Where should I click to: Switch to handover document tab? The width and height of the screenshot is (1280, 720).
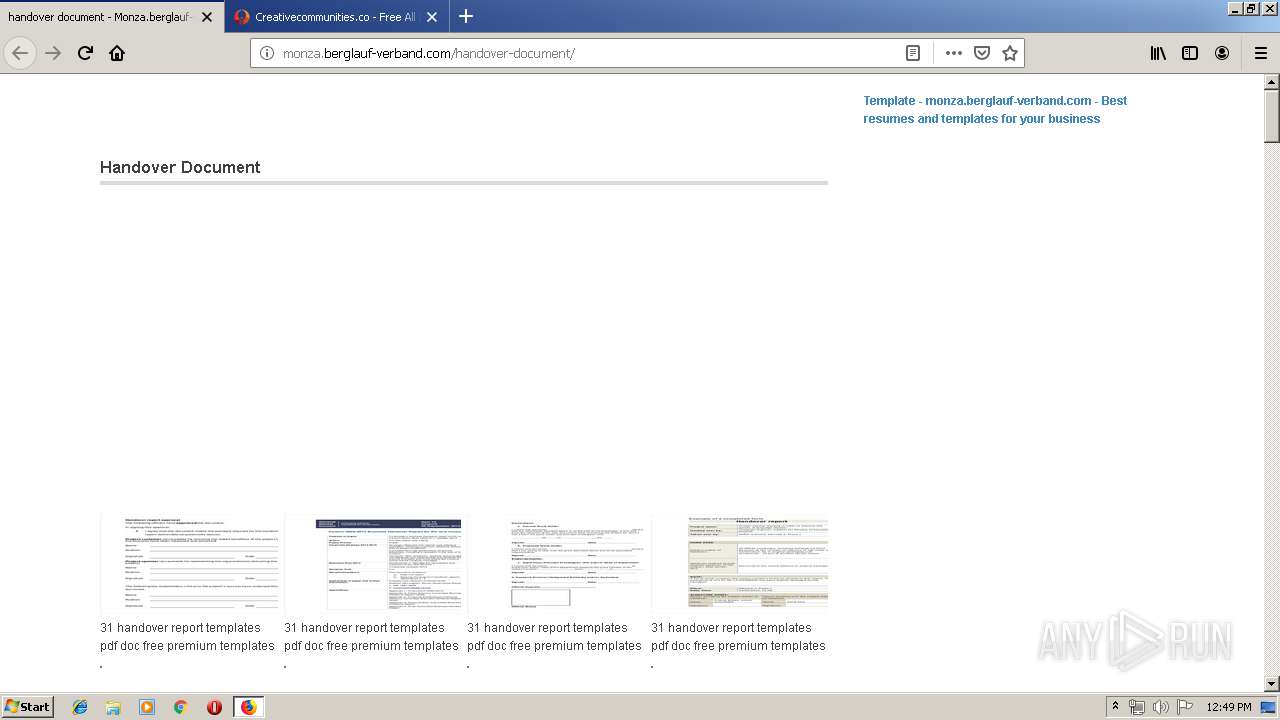point(100,17)
